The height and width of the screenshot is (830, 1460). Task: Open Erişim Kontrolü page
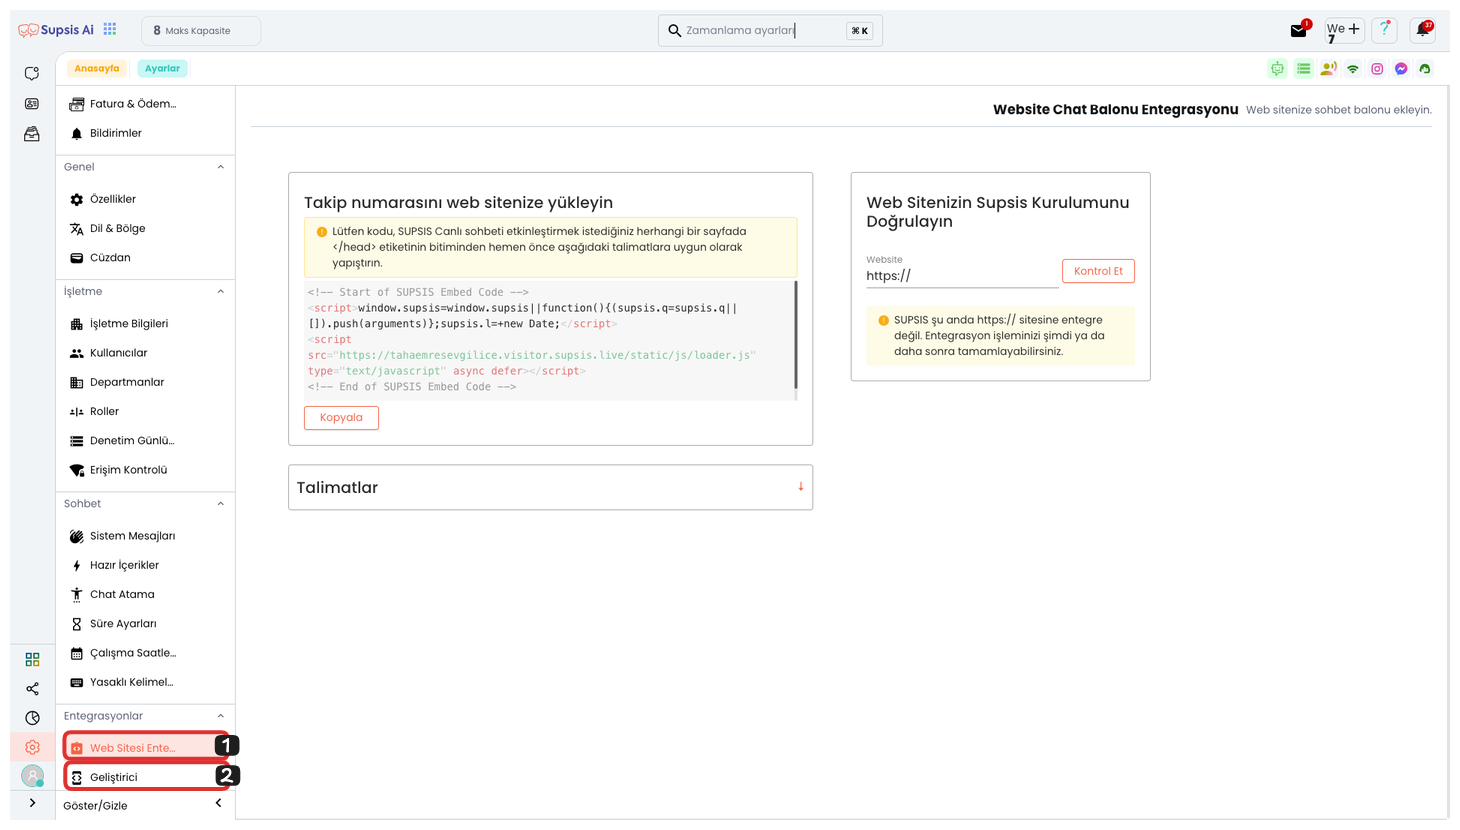click(x=145, y=470)
